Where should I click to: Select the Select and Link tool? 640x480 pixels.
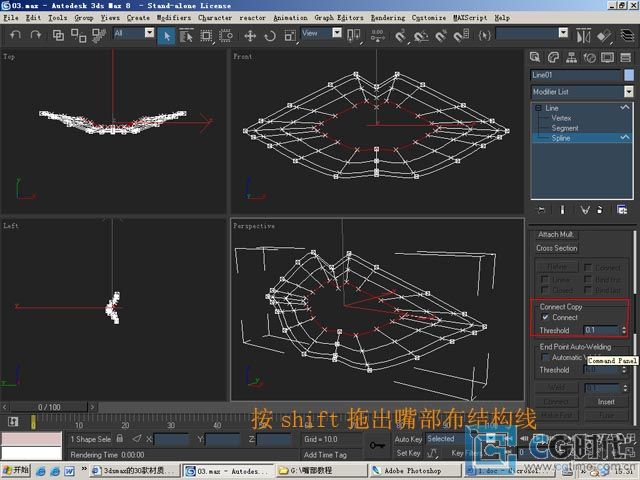pos(58,36)
